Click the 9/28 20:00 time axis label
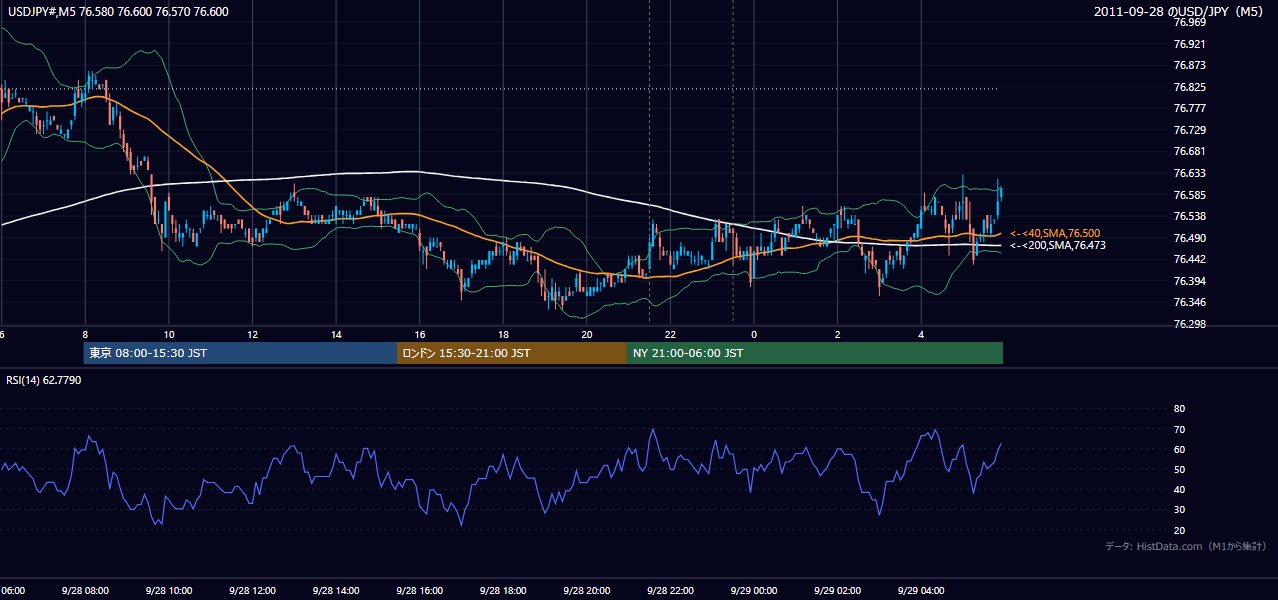 (x=586, y=591)
